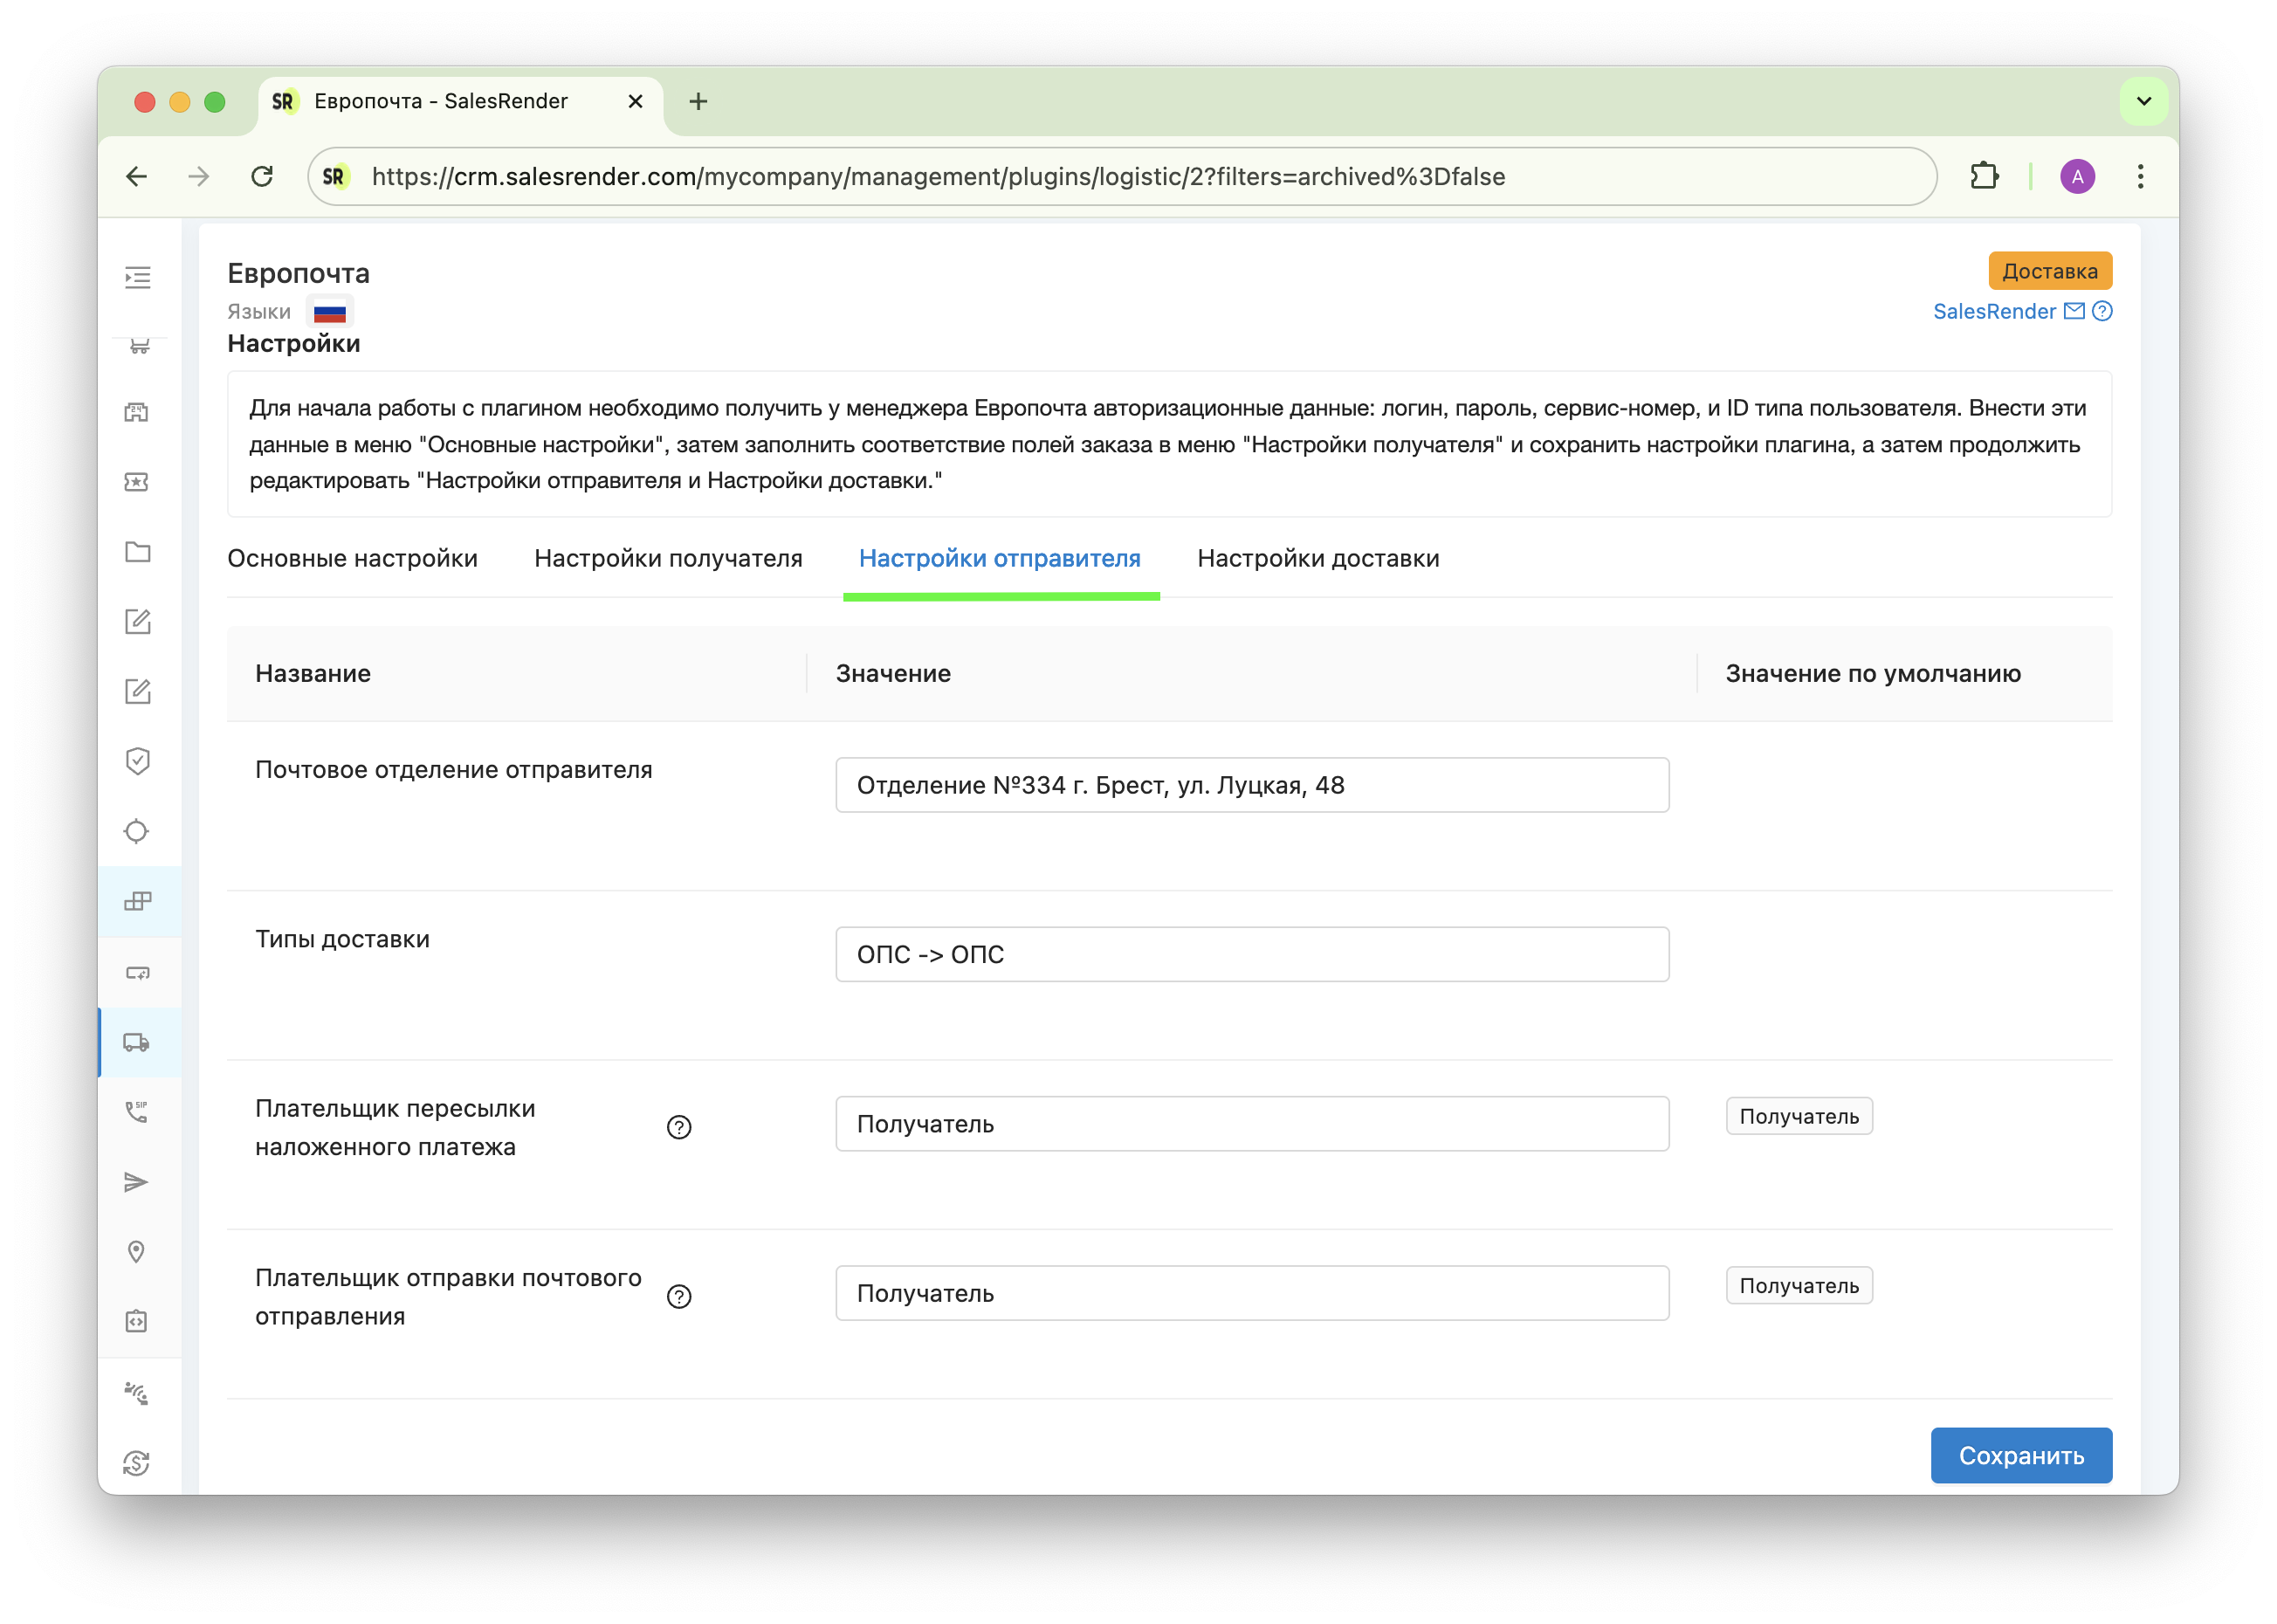Open the crosshair target sidebar icon
The image size is (2277, 1624).
point(137,831)
